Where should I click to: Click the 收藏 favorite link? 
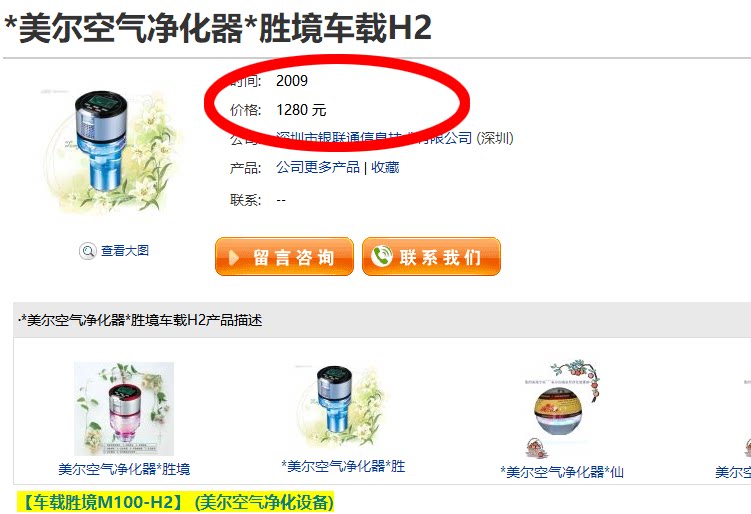(385, 167)
